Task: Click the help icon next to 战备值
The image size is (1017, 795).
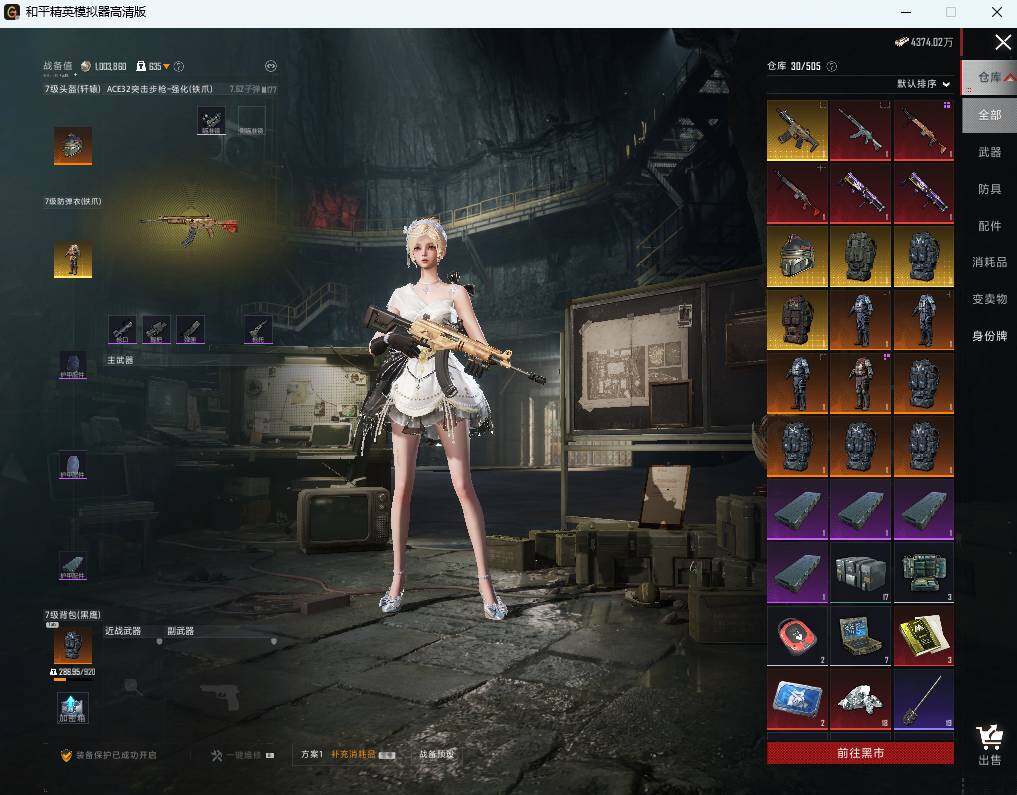Action: (x=179, y=66)
